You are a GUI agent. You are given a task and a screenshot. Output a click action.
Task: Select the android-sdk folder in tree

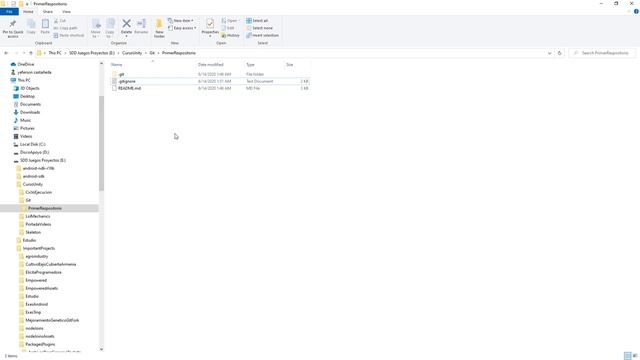(33, 176)
